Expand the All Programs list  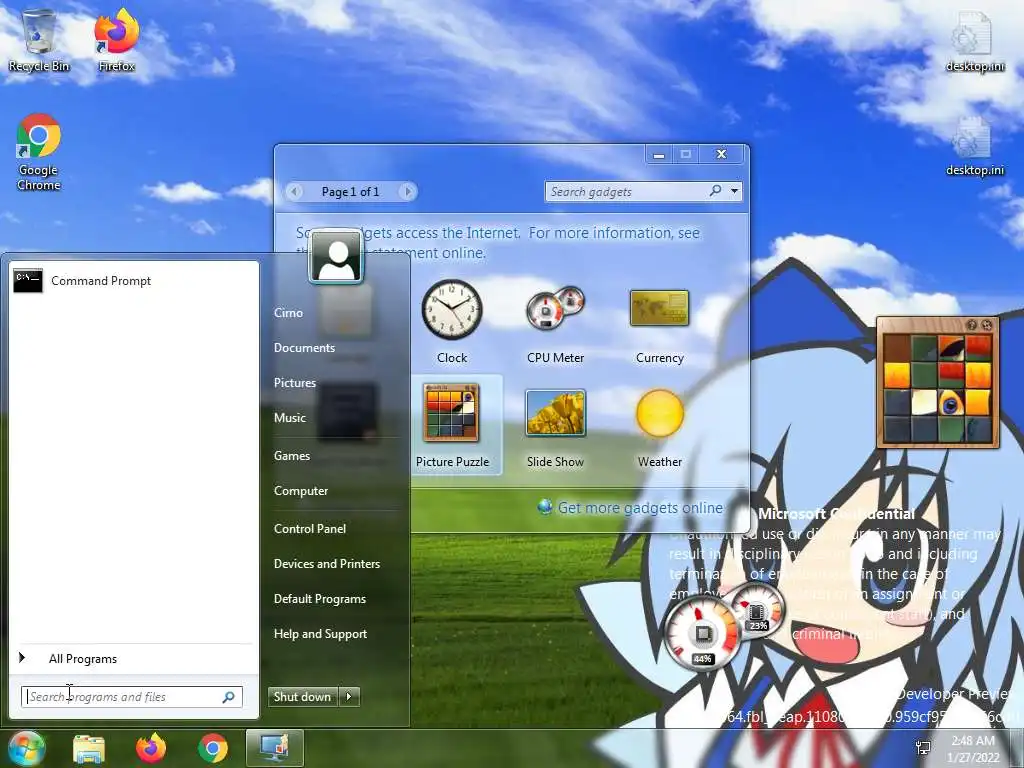point(134,659)
